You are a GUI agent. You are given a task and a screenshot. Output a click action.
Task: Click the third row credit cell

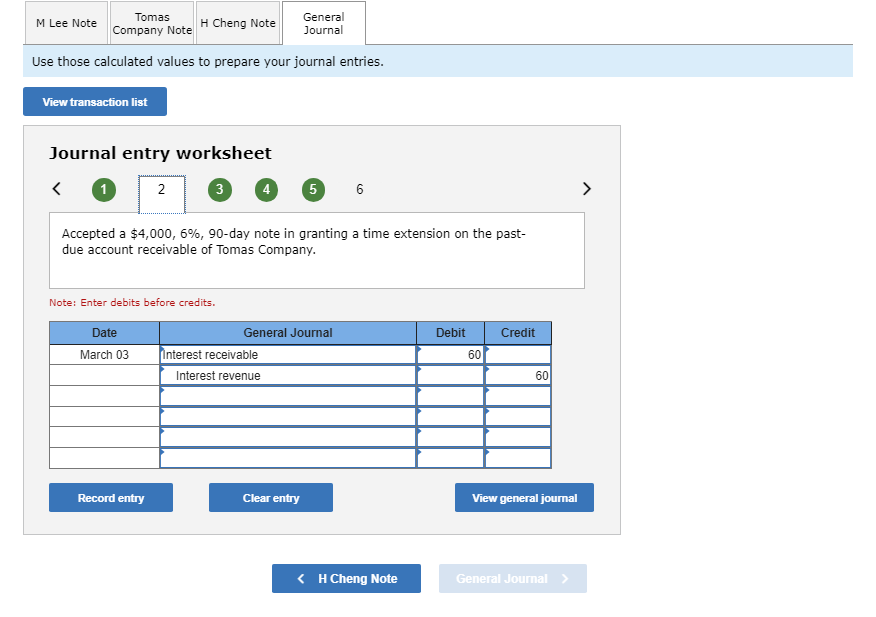point(518,396)
